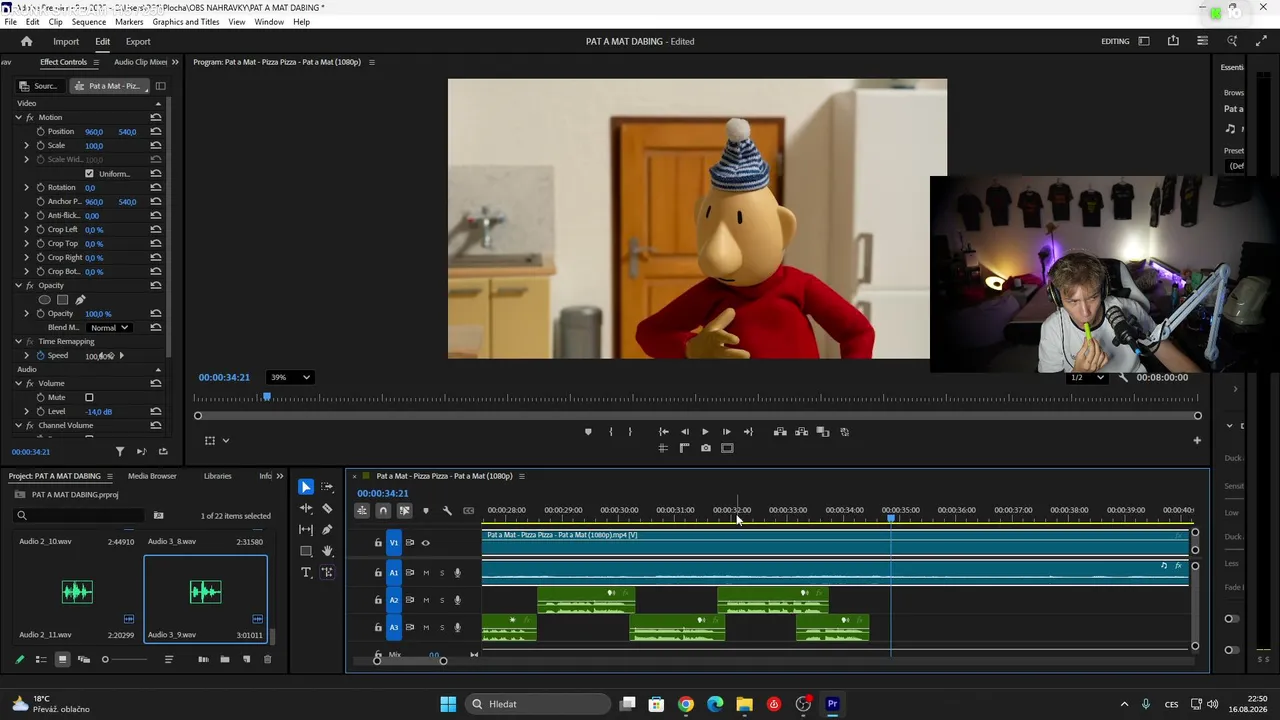
Task: Play the Program monitor preview
Action: (x=705, y=432)
